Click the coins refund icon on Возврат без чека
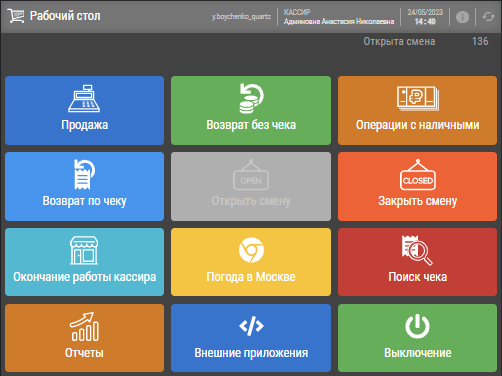The width and height of the screenshot is (502, 376). [x=251, y=99]
